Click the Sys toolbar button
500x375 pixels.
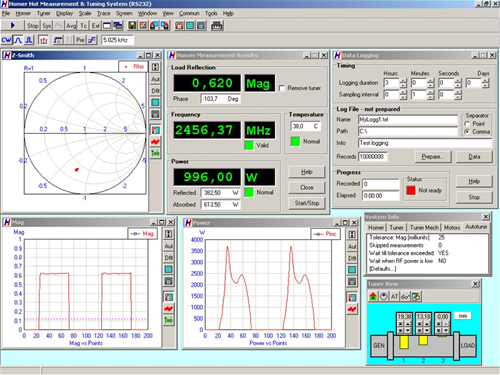coord(47,26)
